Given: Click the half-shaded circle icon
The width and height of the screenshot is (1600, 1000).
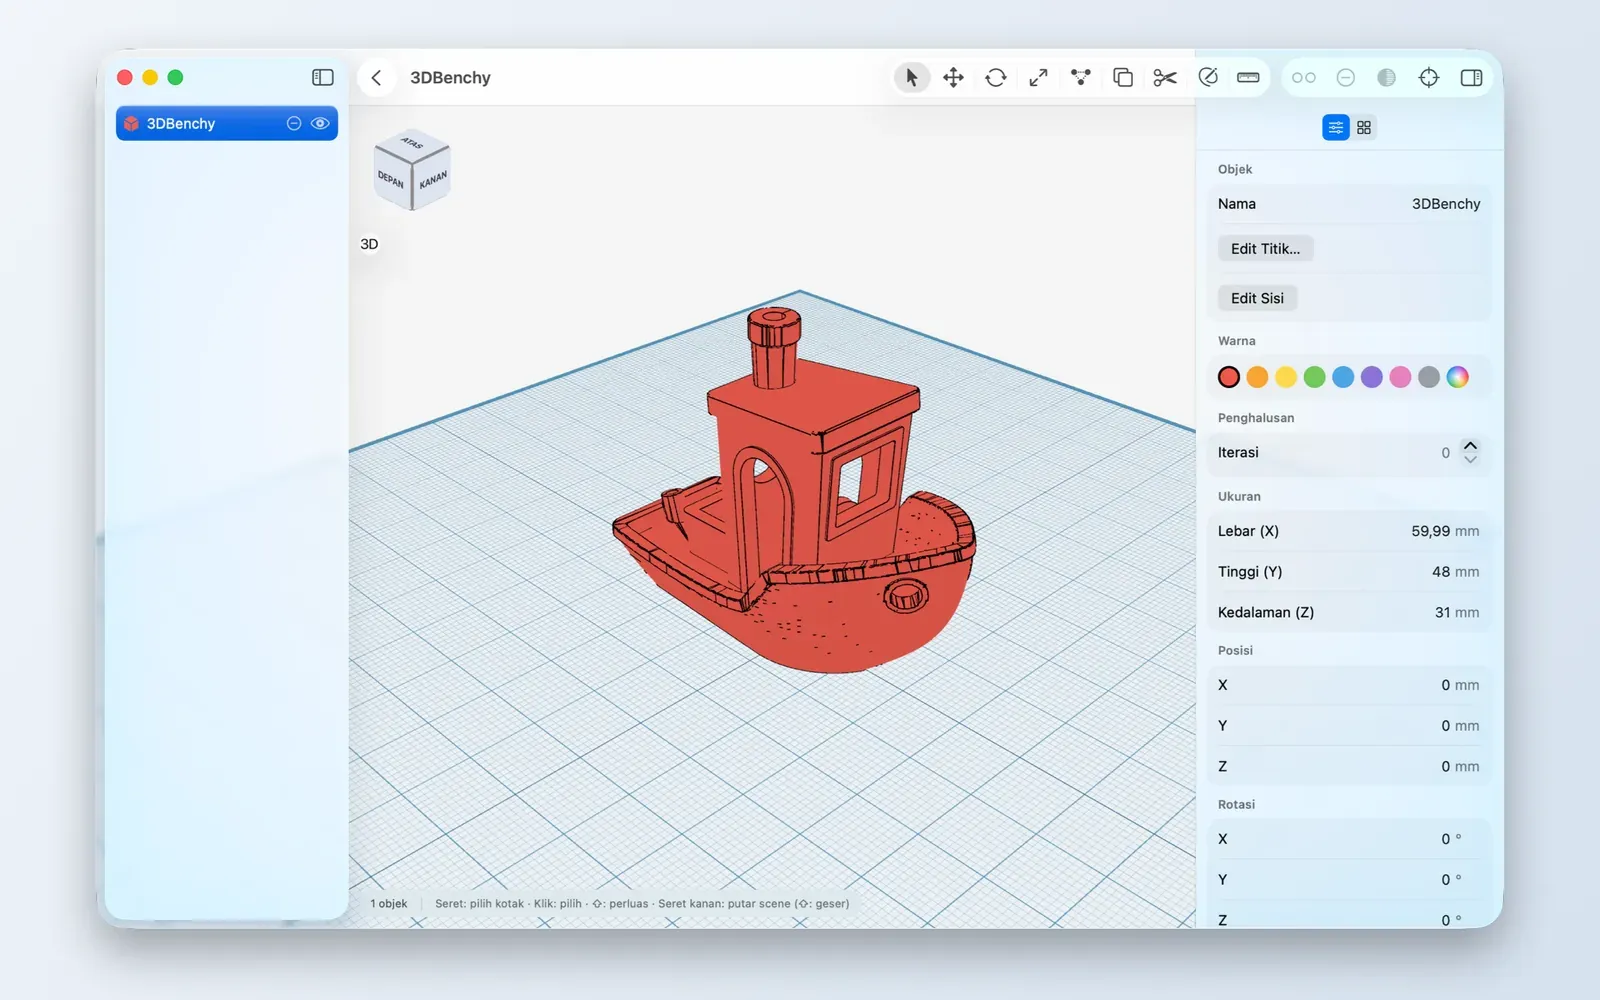Looking at the screenshot, I should [1386, 77].
